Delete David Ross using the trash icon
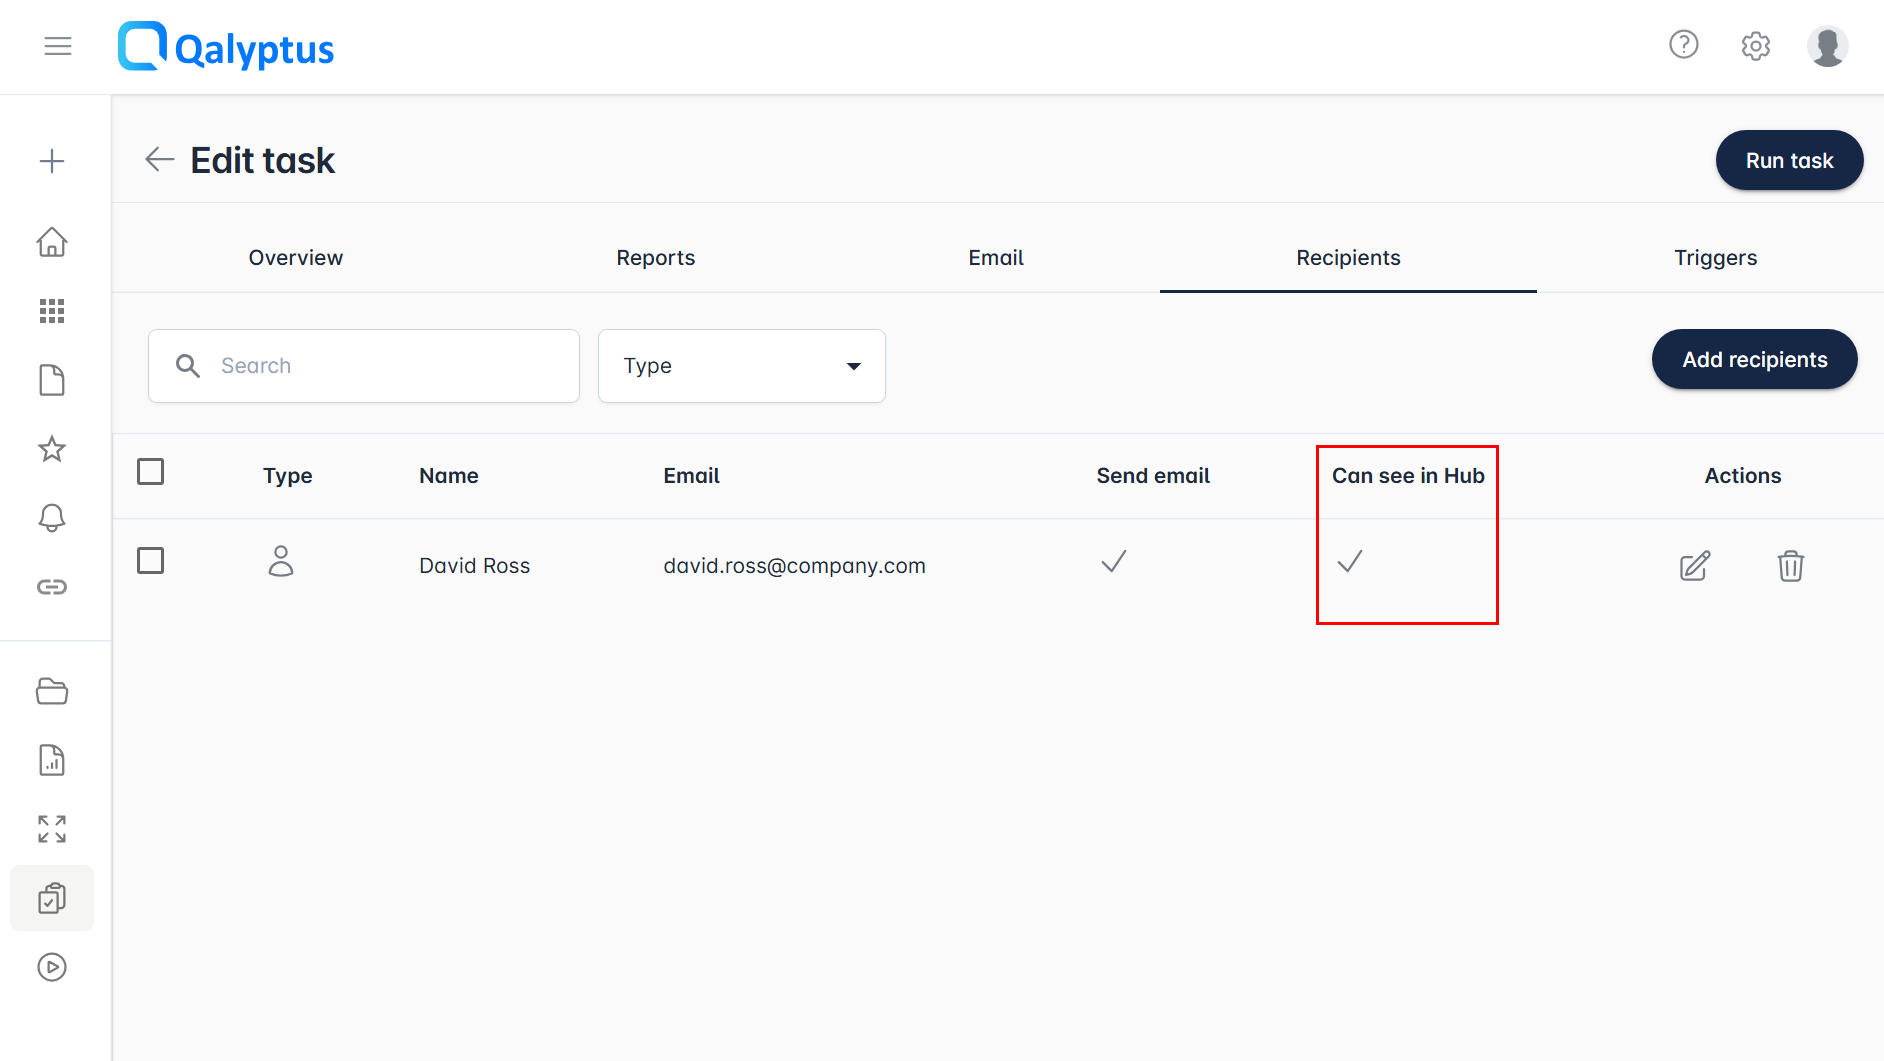 (1790, 566)
